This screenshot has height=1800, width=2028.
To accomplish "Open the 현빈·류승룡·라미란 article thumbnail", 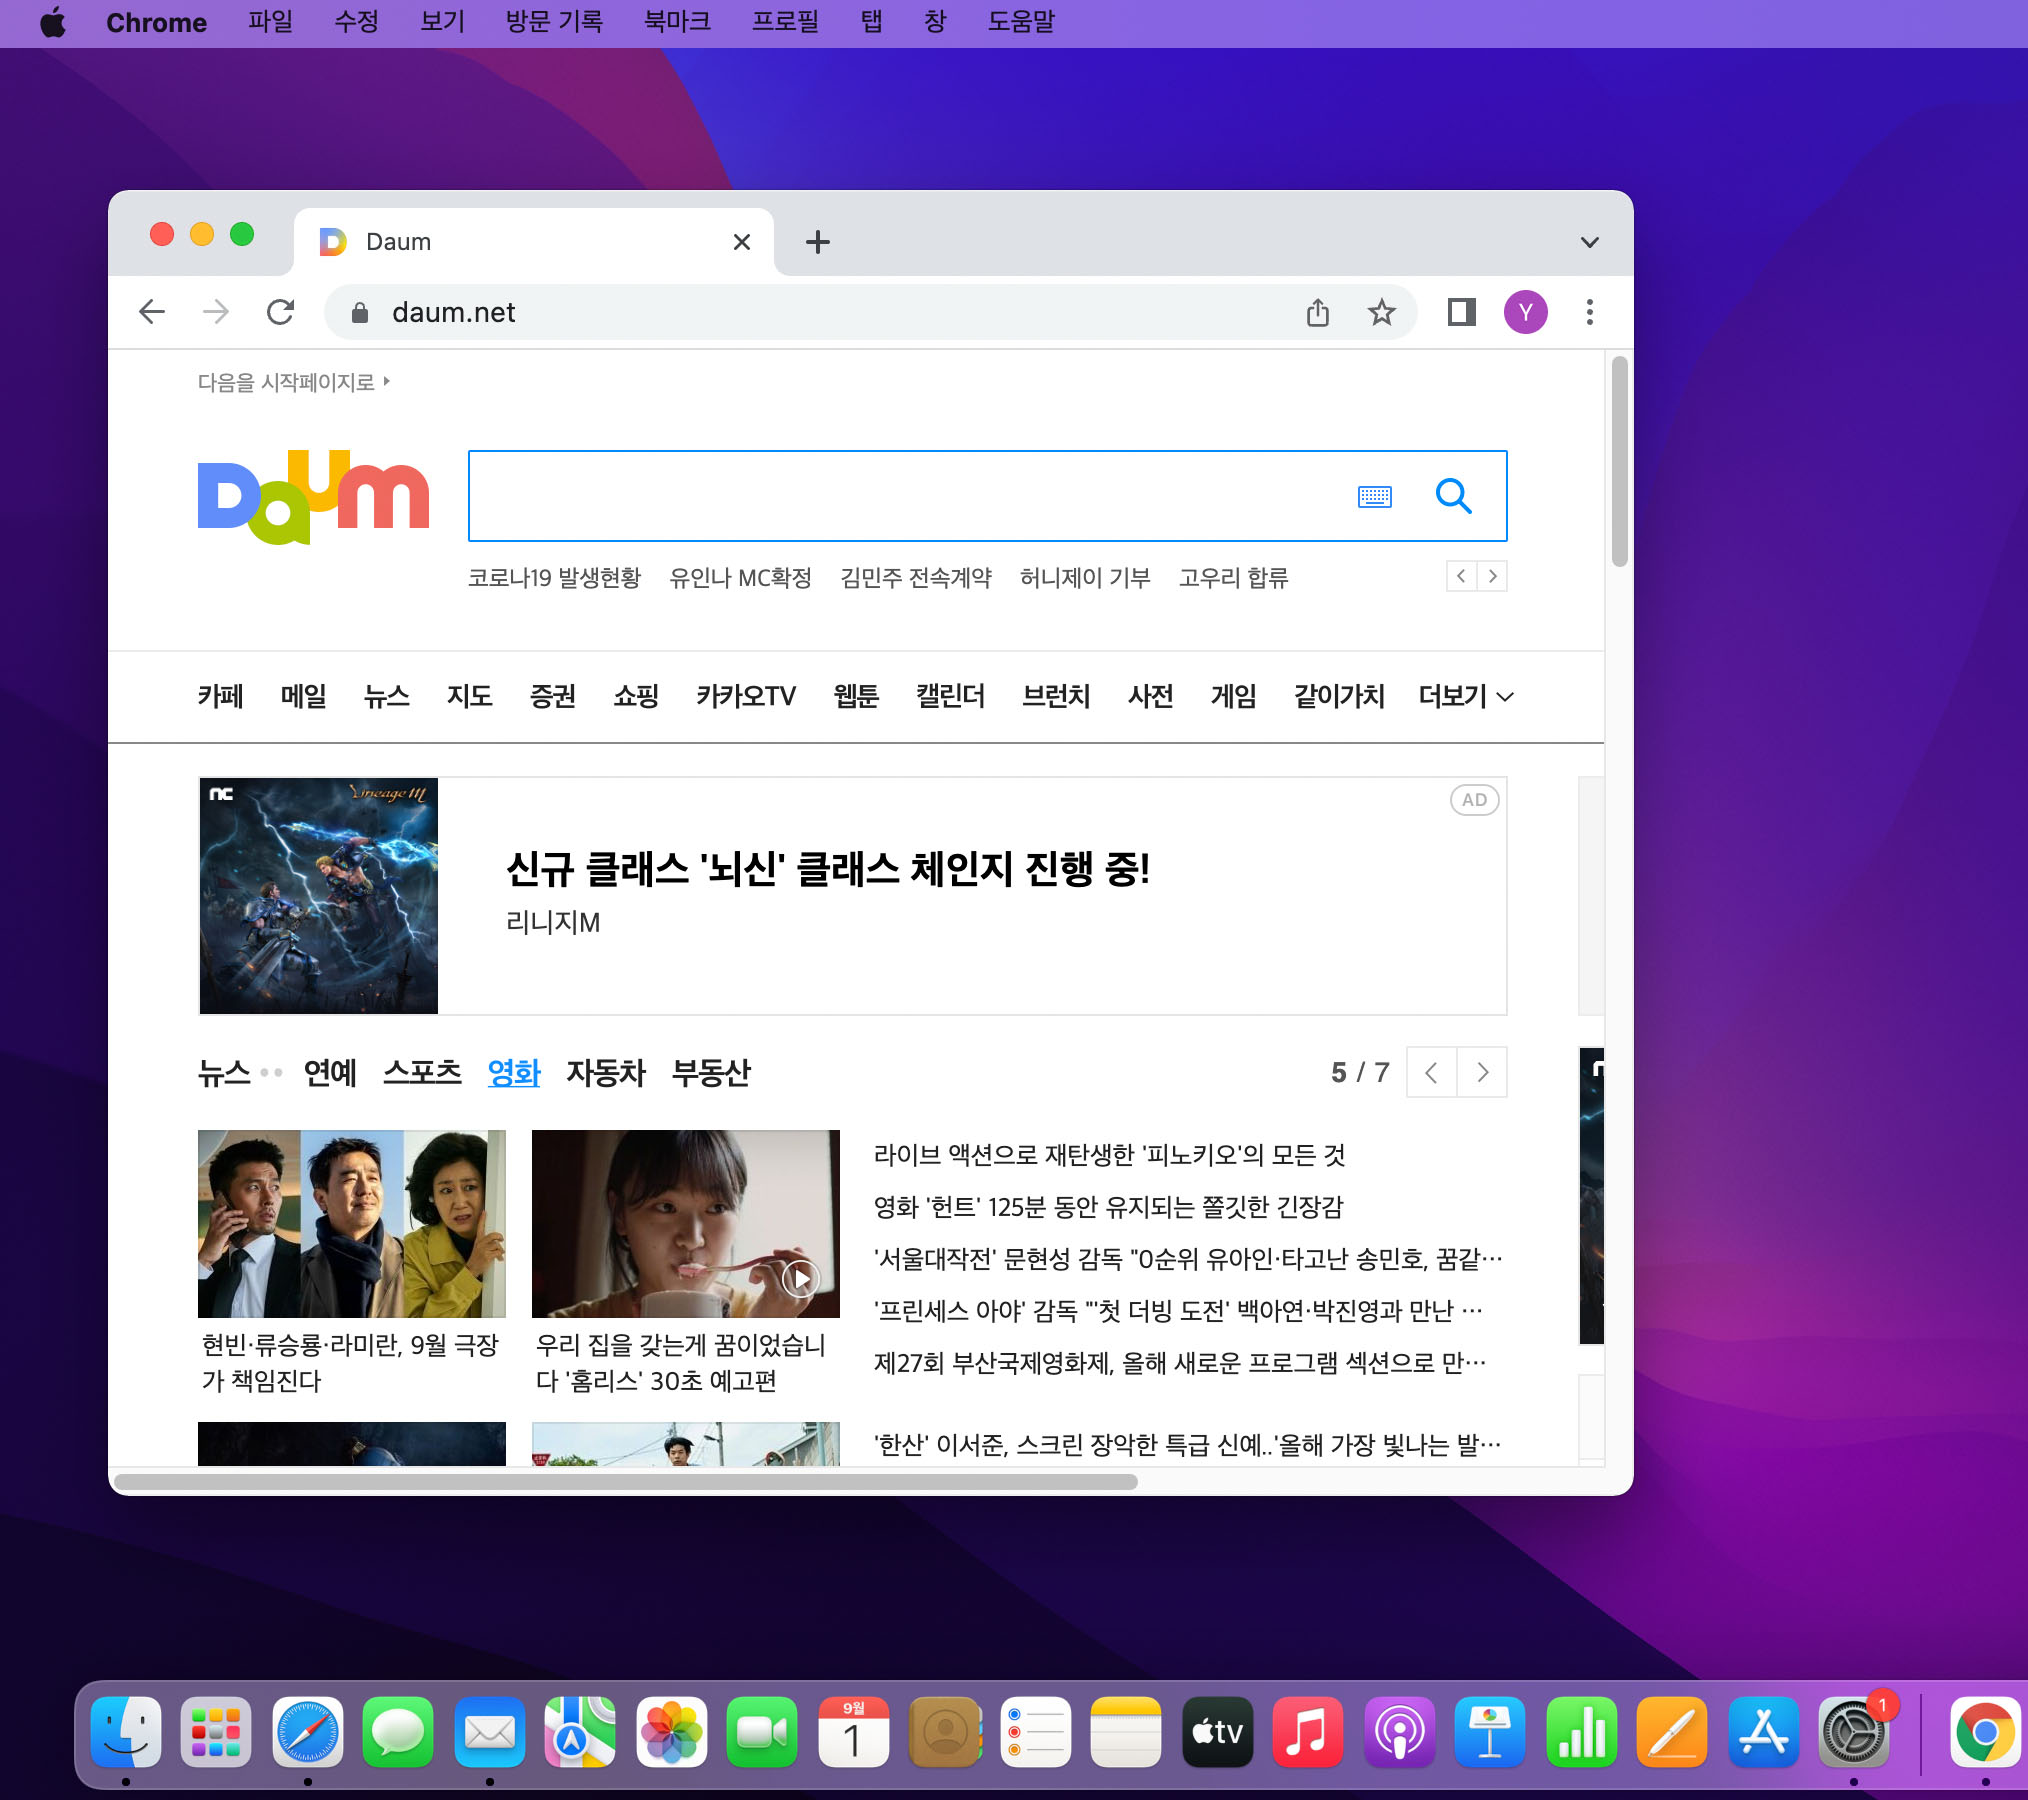I will pos(352,1224).
